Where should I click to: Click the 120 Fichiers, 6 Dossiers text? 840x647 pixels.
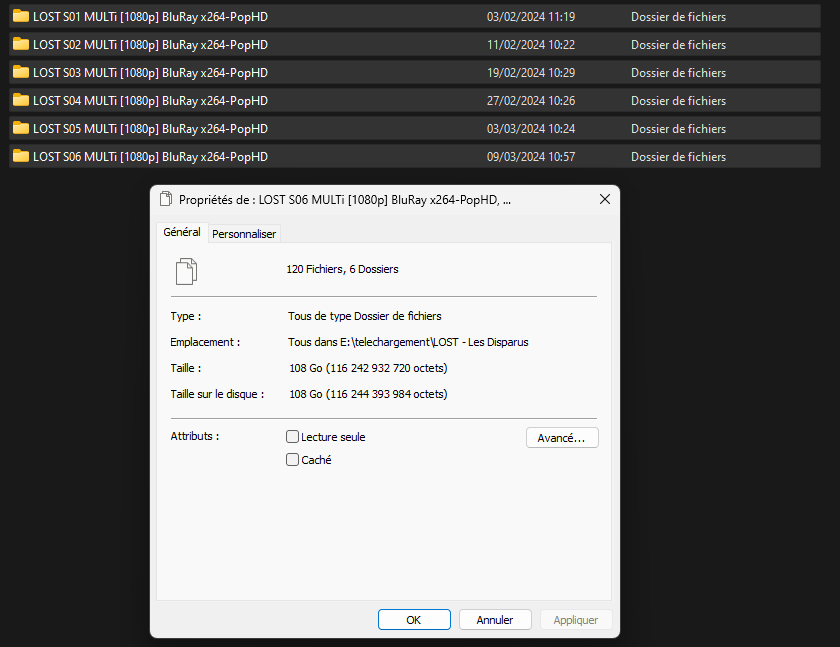coord(342,269)
